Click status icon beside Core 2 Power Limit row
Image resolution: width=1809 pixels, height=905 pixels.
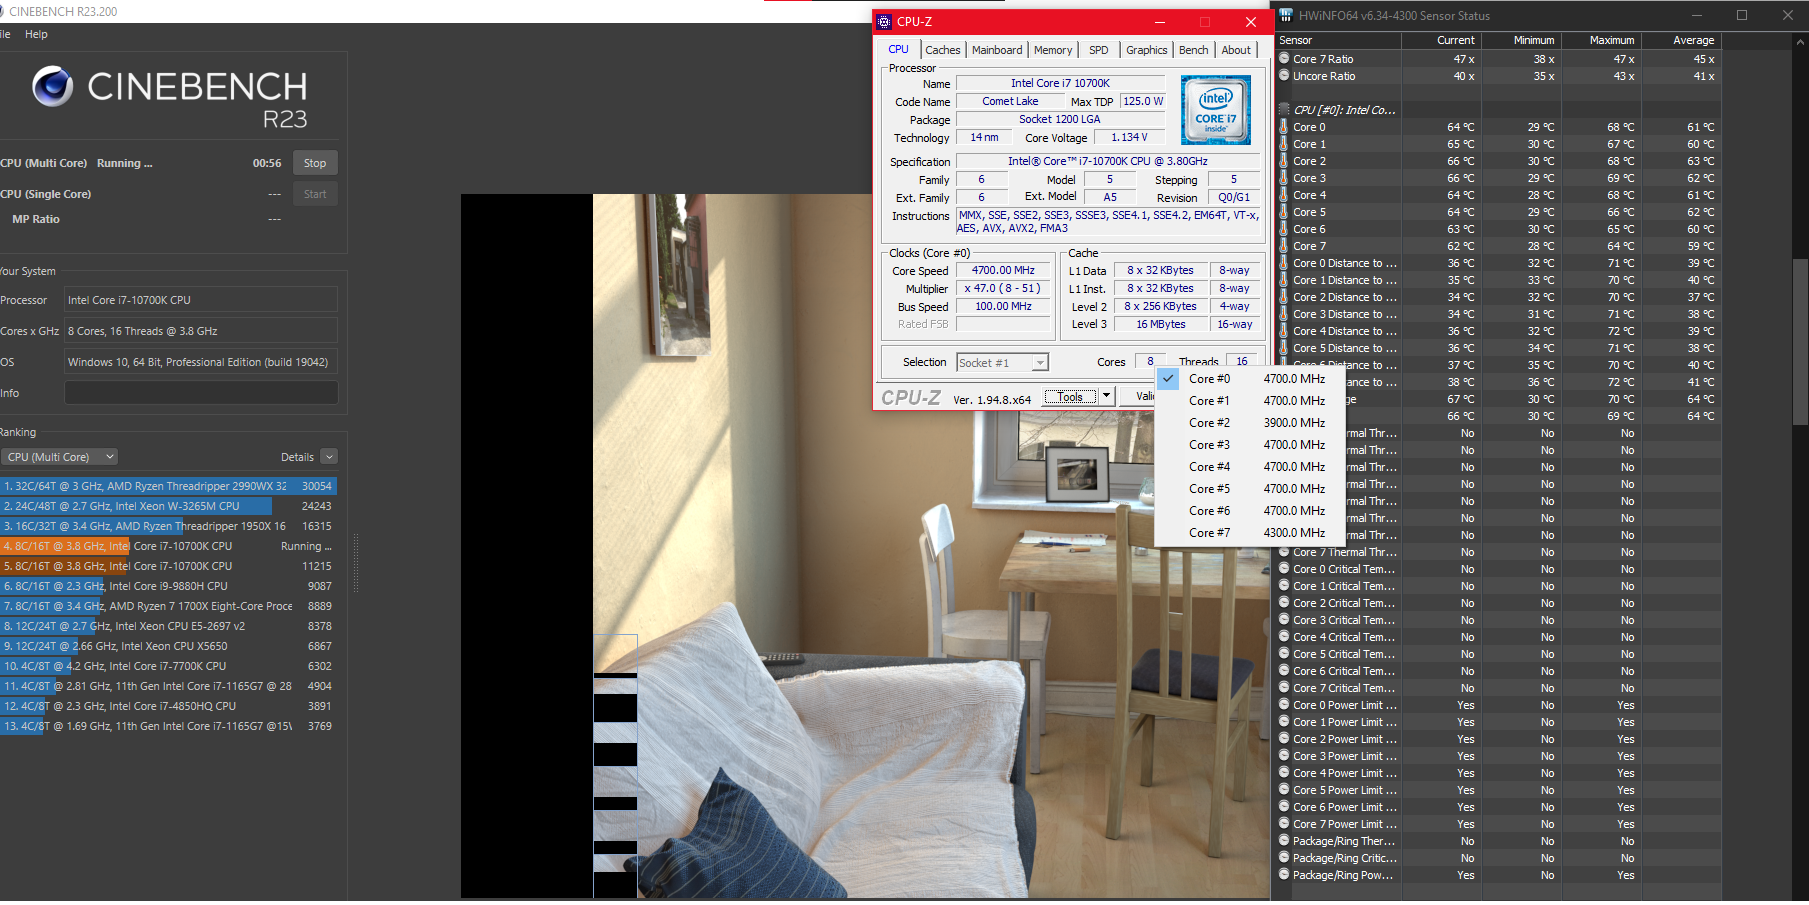coord(1284,739)
